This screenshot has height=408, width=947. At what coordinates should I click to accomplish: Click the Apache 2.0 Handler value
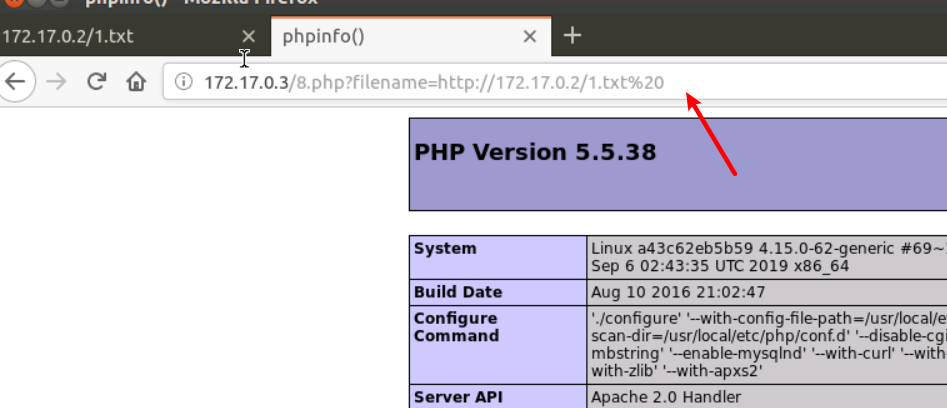pos(666,397)
